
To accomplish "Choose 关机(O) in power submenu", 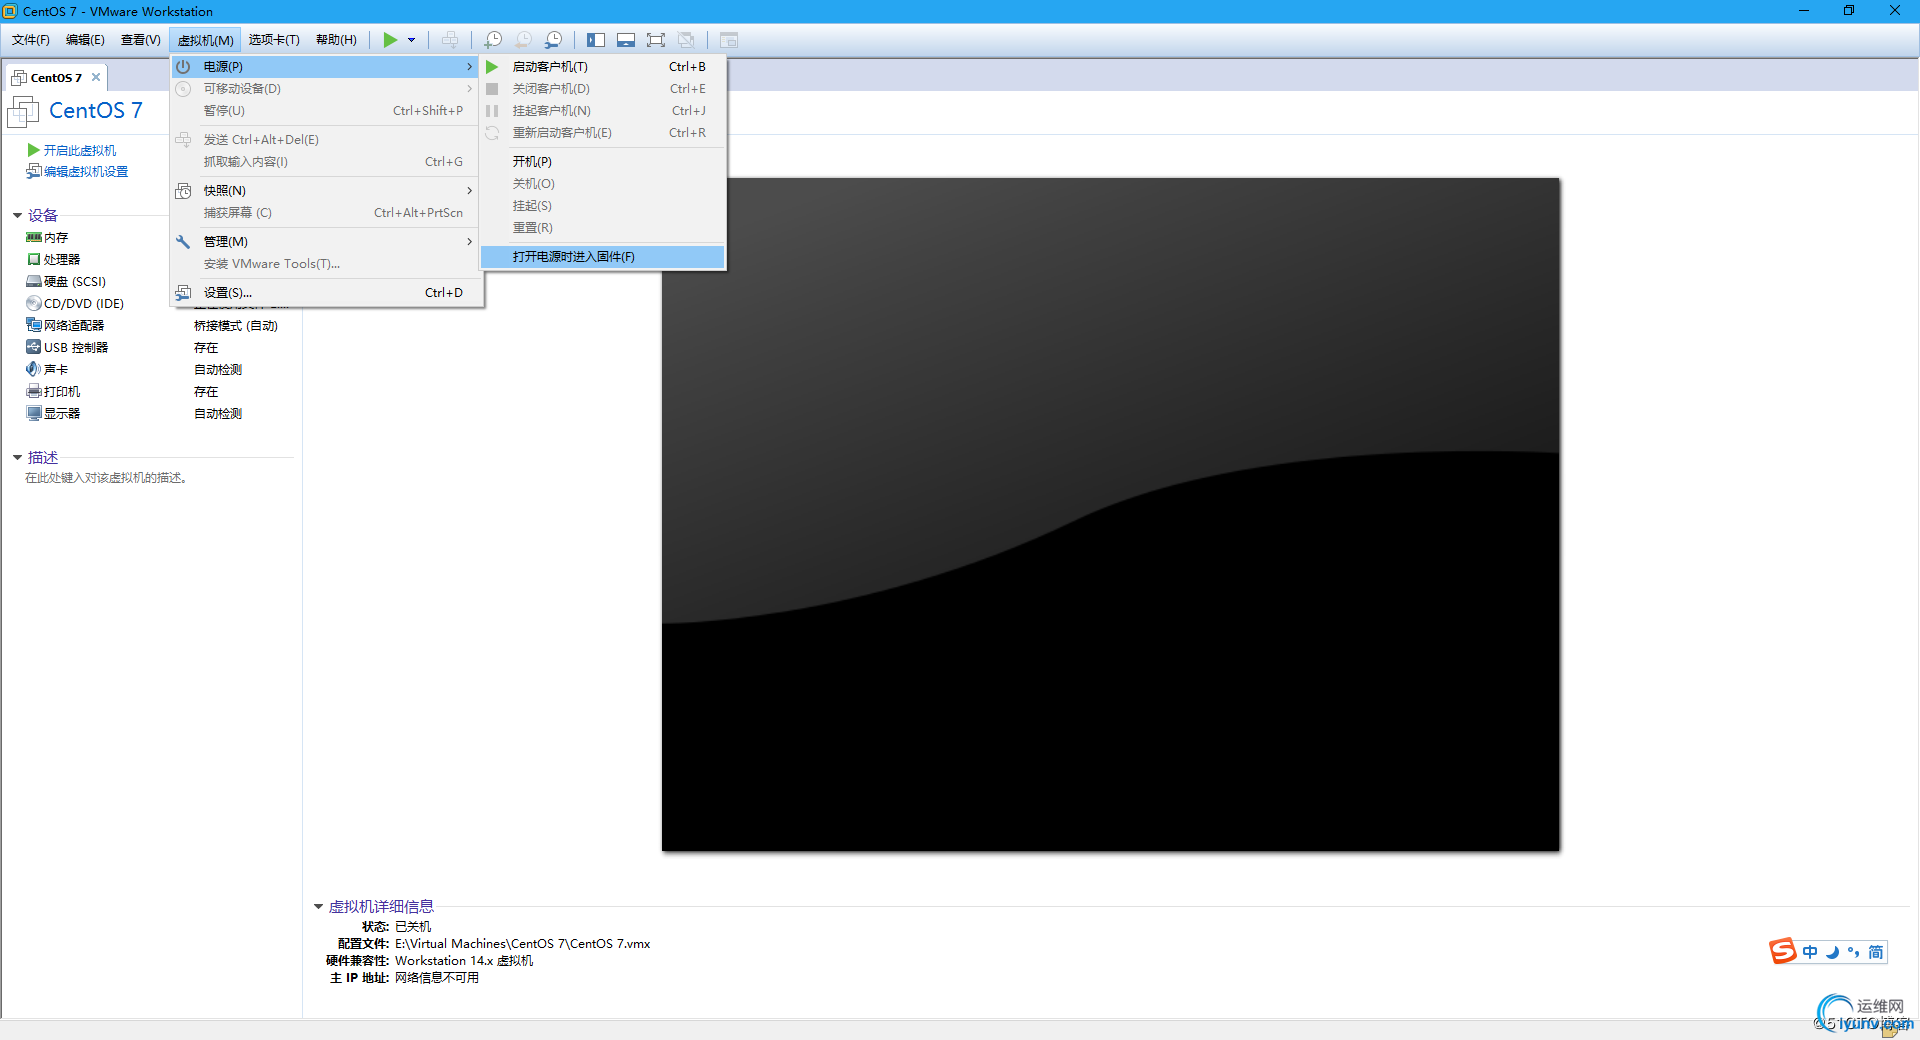I will pyautogui.click(x=603, y=183).
